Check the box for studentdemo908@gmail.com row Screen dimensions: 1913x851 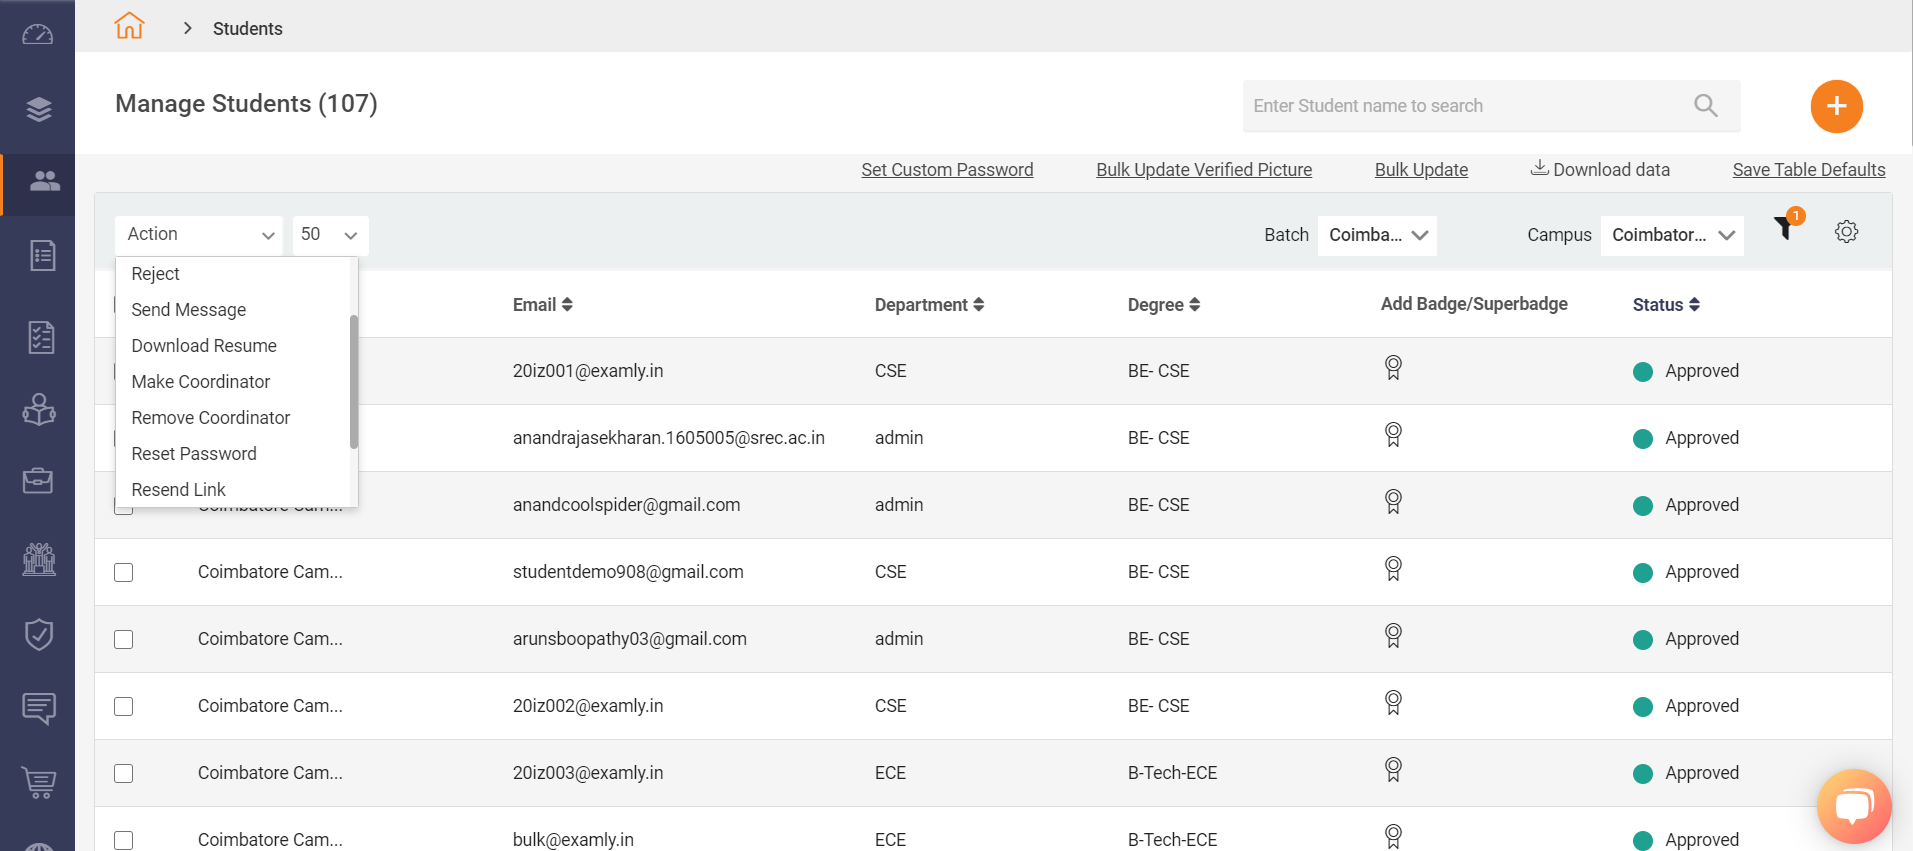coord(124,572)
